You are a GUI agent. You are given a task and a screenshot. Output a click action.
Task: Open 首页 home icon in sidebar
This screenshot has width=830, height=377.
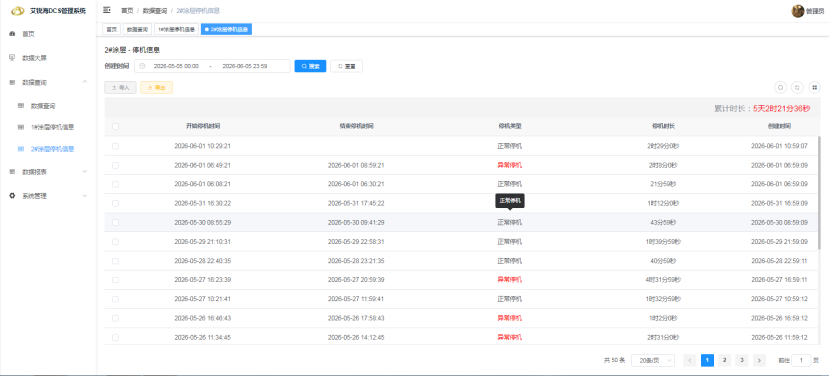coord(12,34)
